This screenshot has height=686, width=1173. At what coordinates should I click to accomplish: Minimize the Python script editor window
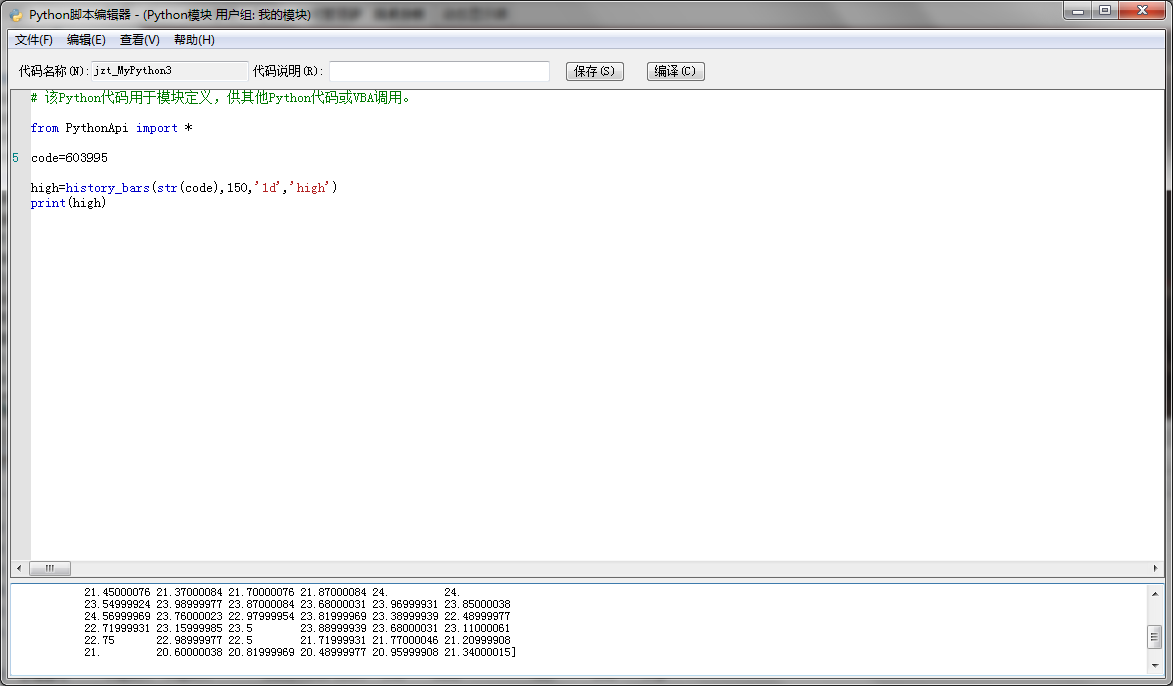pos(1078,10)
